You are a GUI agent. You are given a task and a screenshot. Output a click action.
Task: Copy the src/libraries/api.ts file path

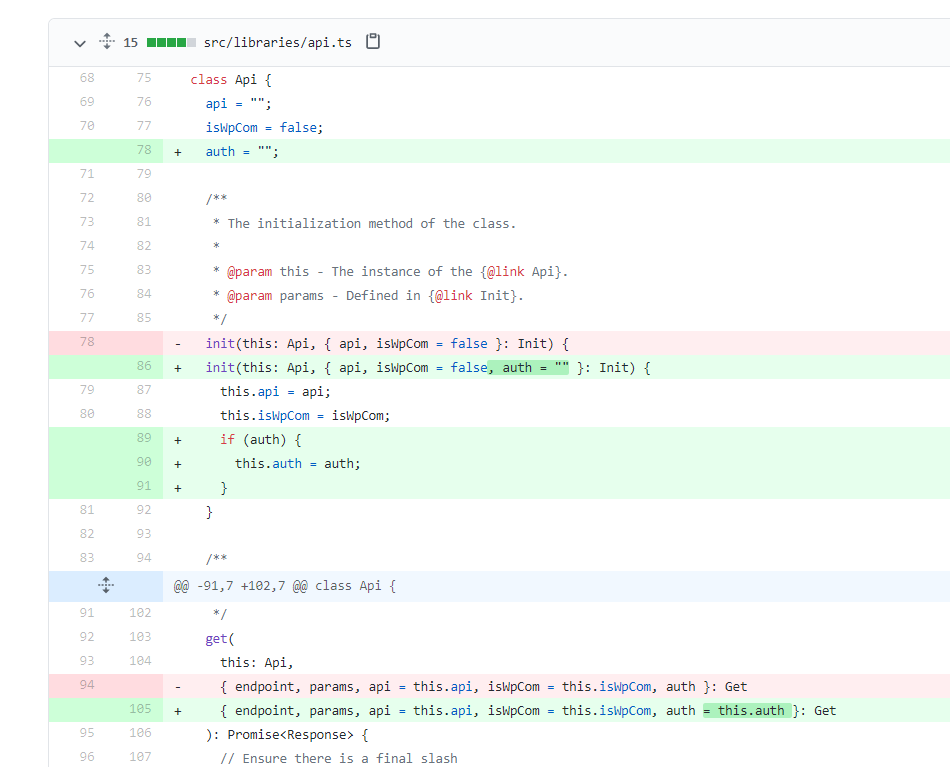click(373, 42)
